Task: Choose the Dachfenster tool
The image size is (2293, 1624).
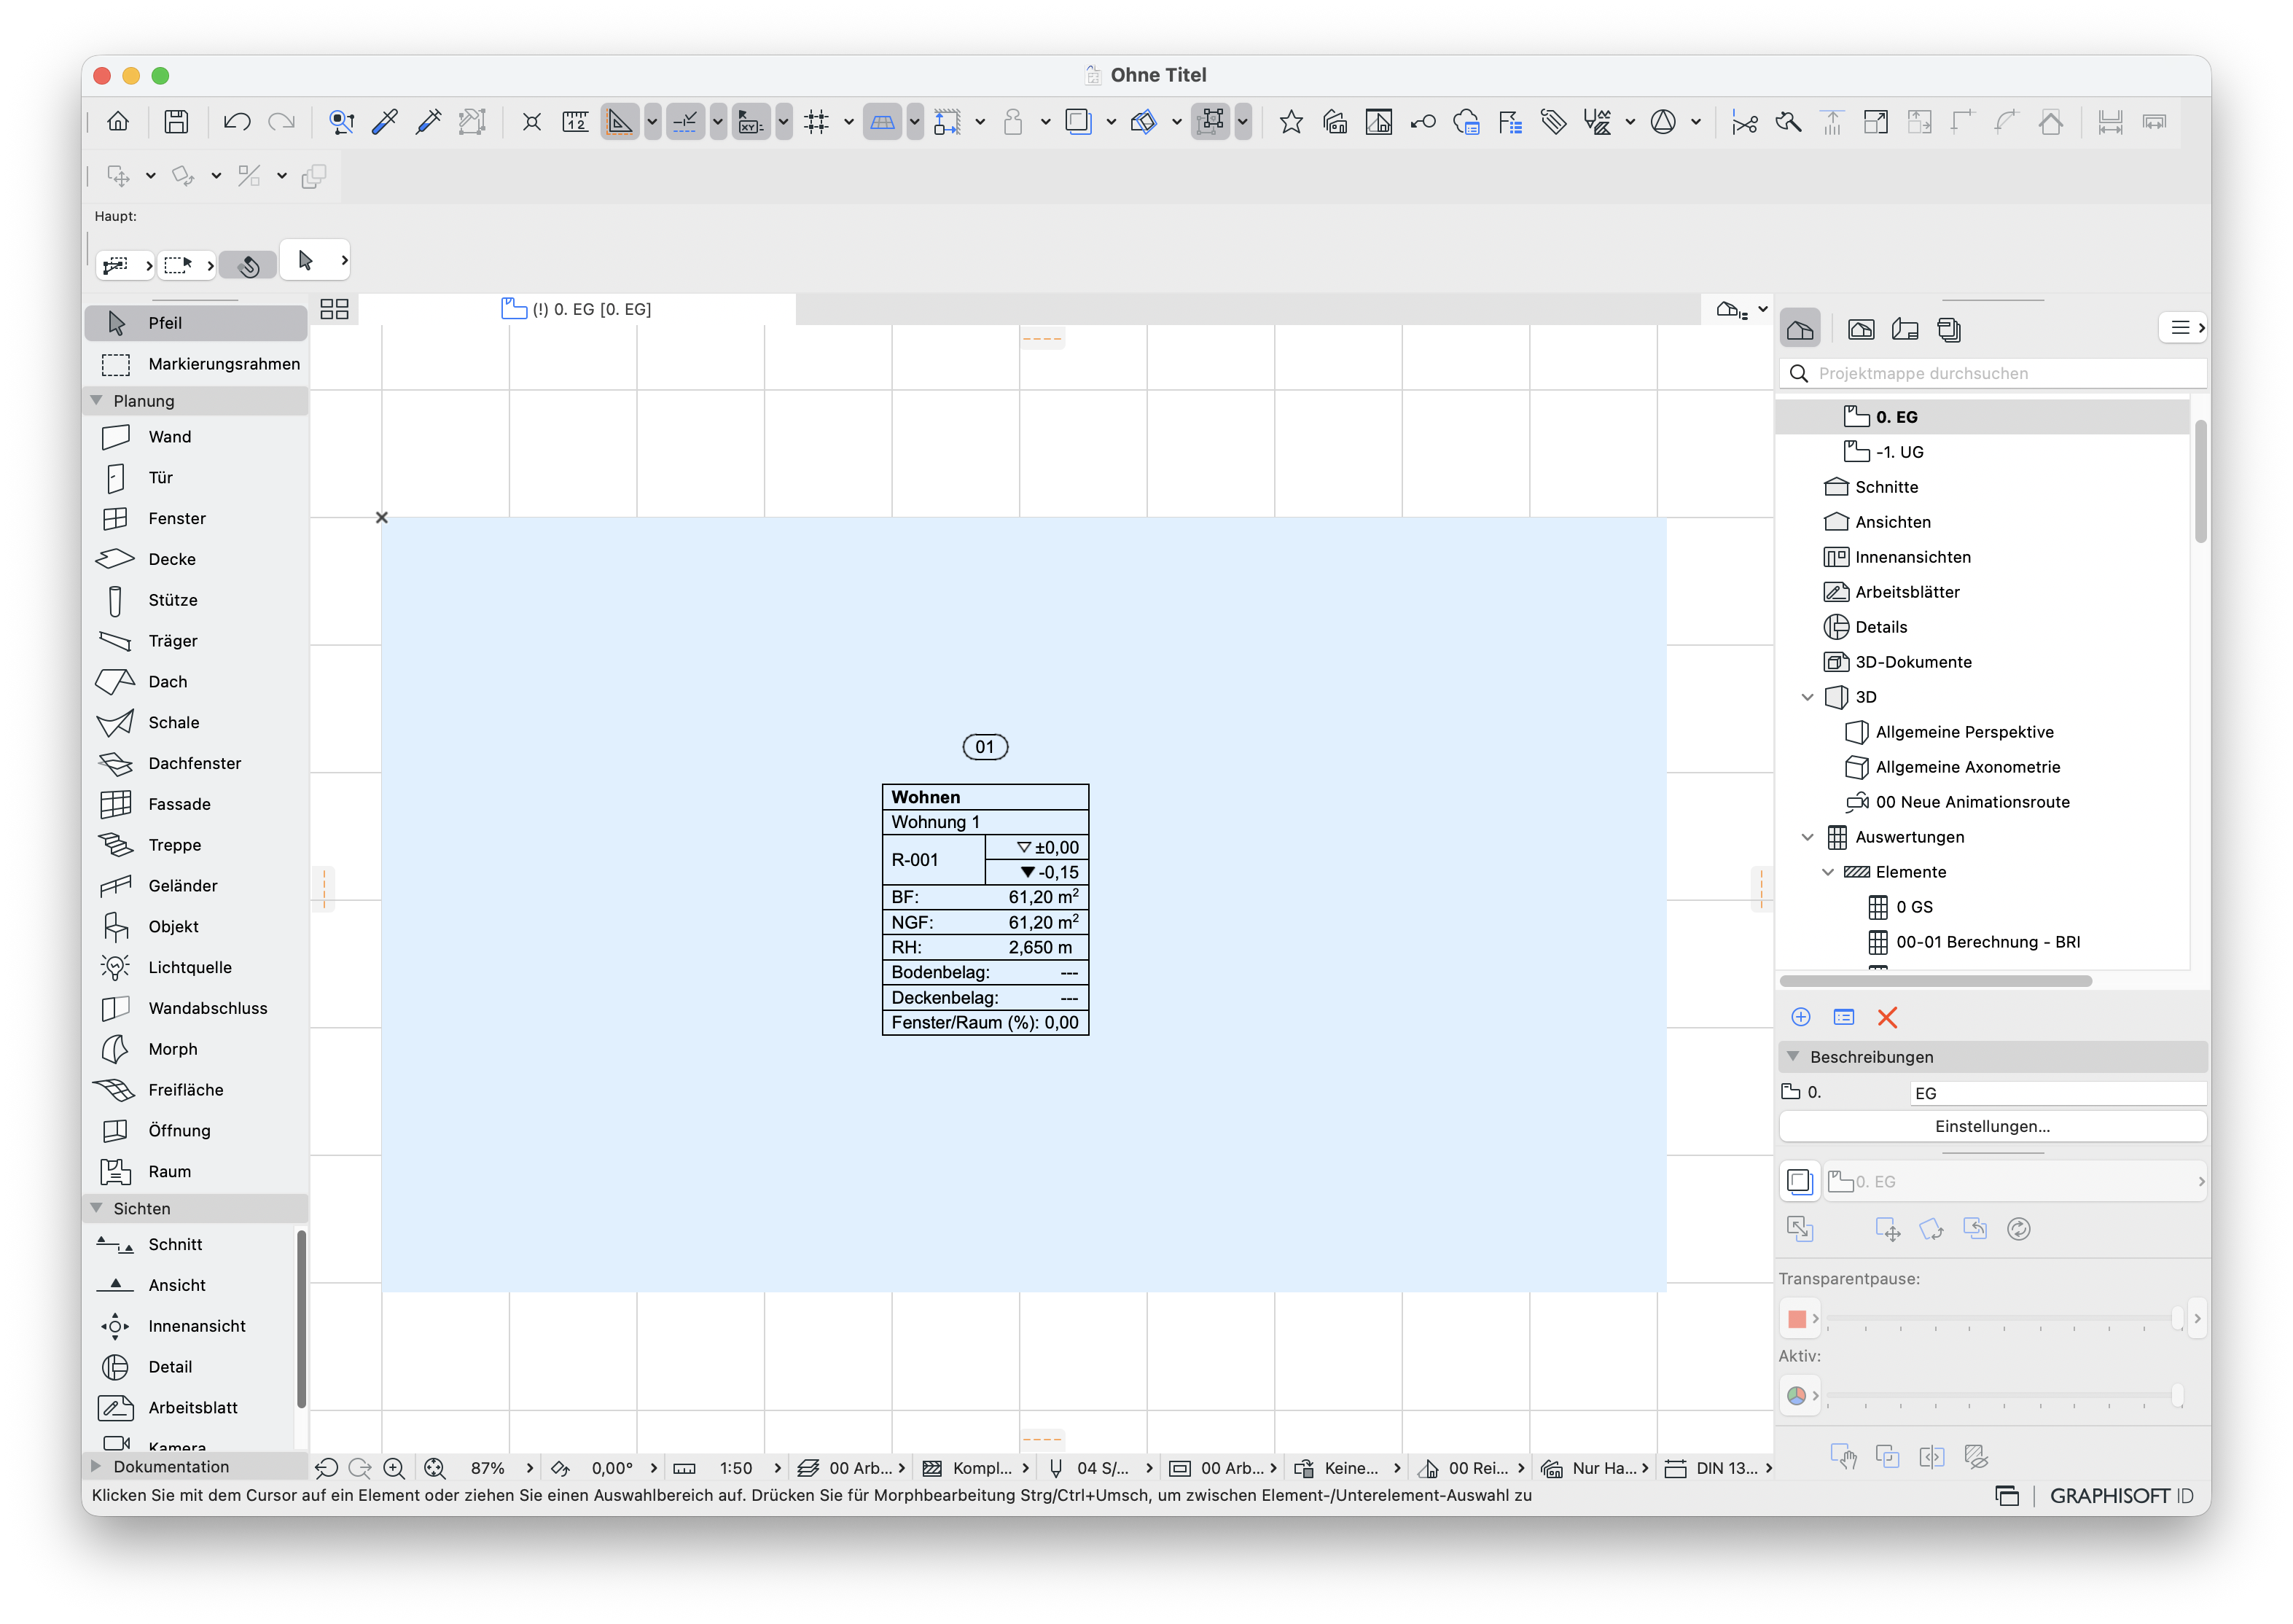Action: [195, 763]
